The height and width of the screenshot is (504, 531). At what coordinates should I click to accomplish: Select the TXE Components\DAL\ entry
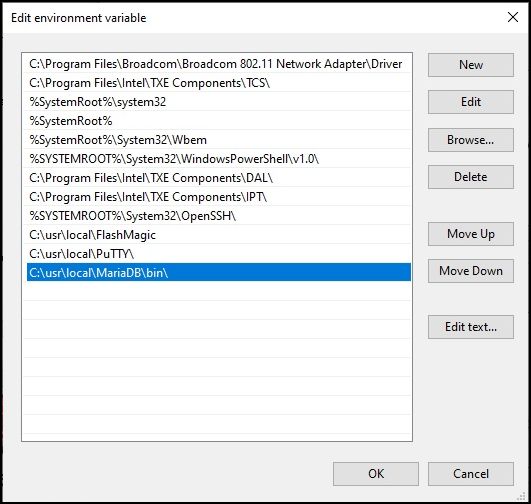(x=219, y=178)
